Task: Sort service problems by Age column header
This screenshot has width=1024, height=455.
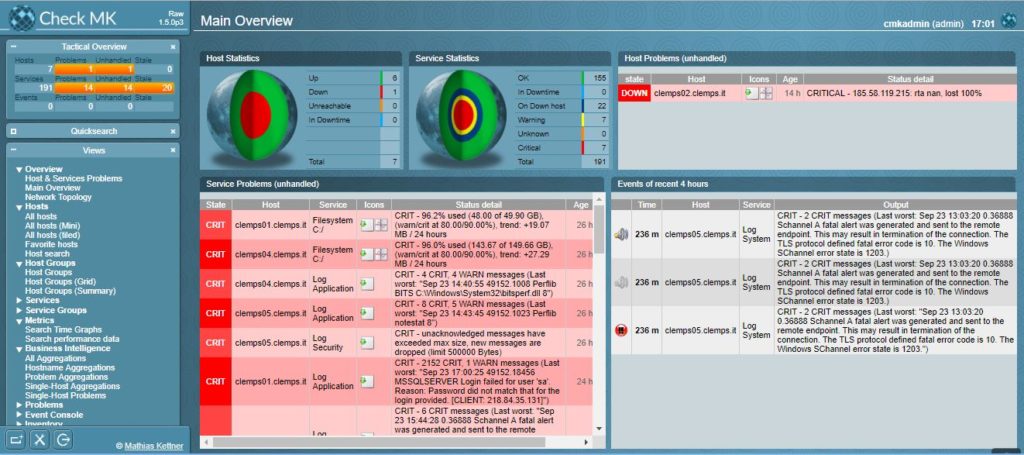Action: coord(581,205)
